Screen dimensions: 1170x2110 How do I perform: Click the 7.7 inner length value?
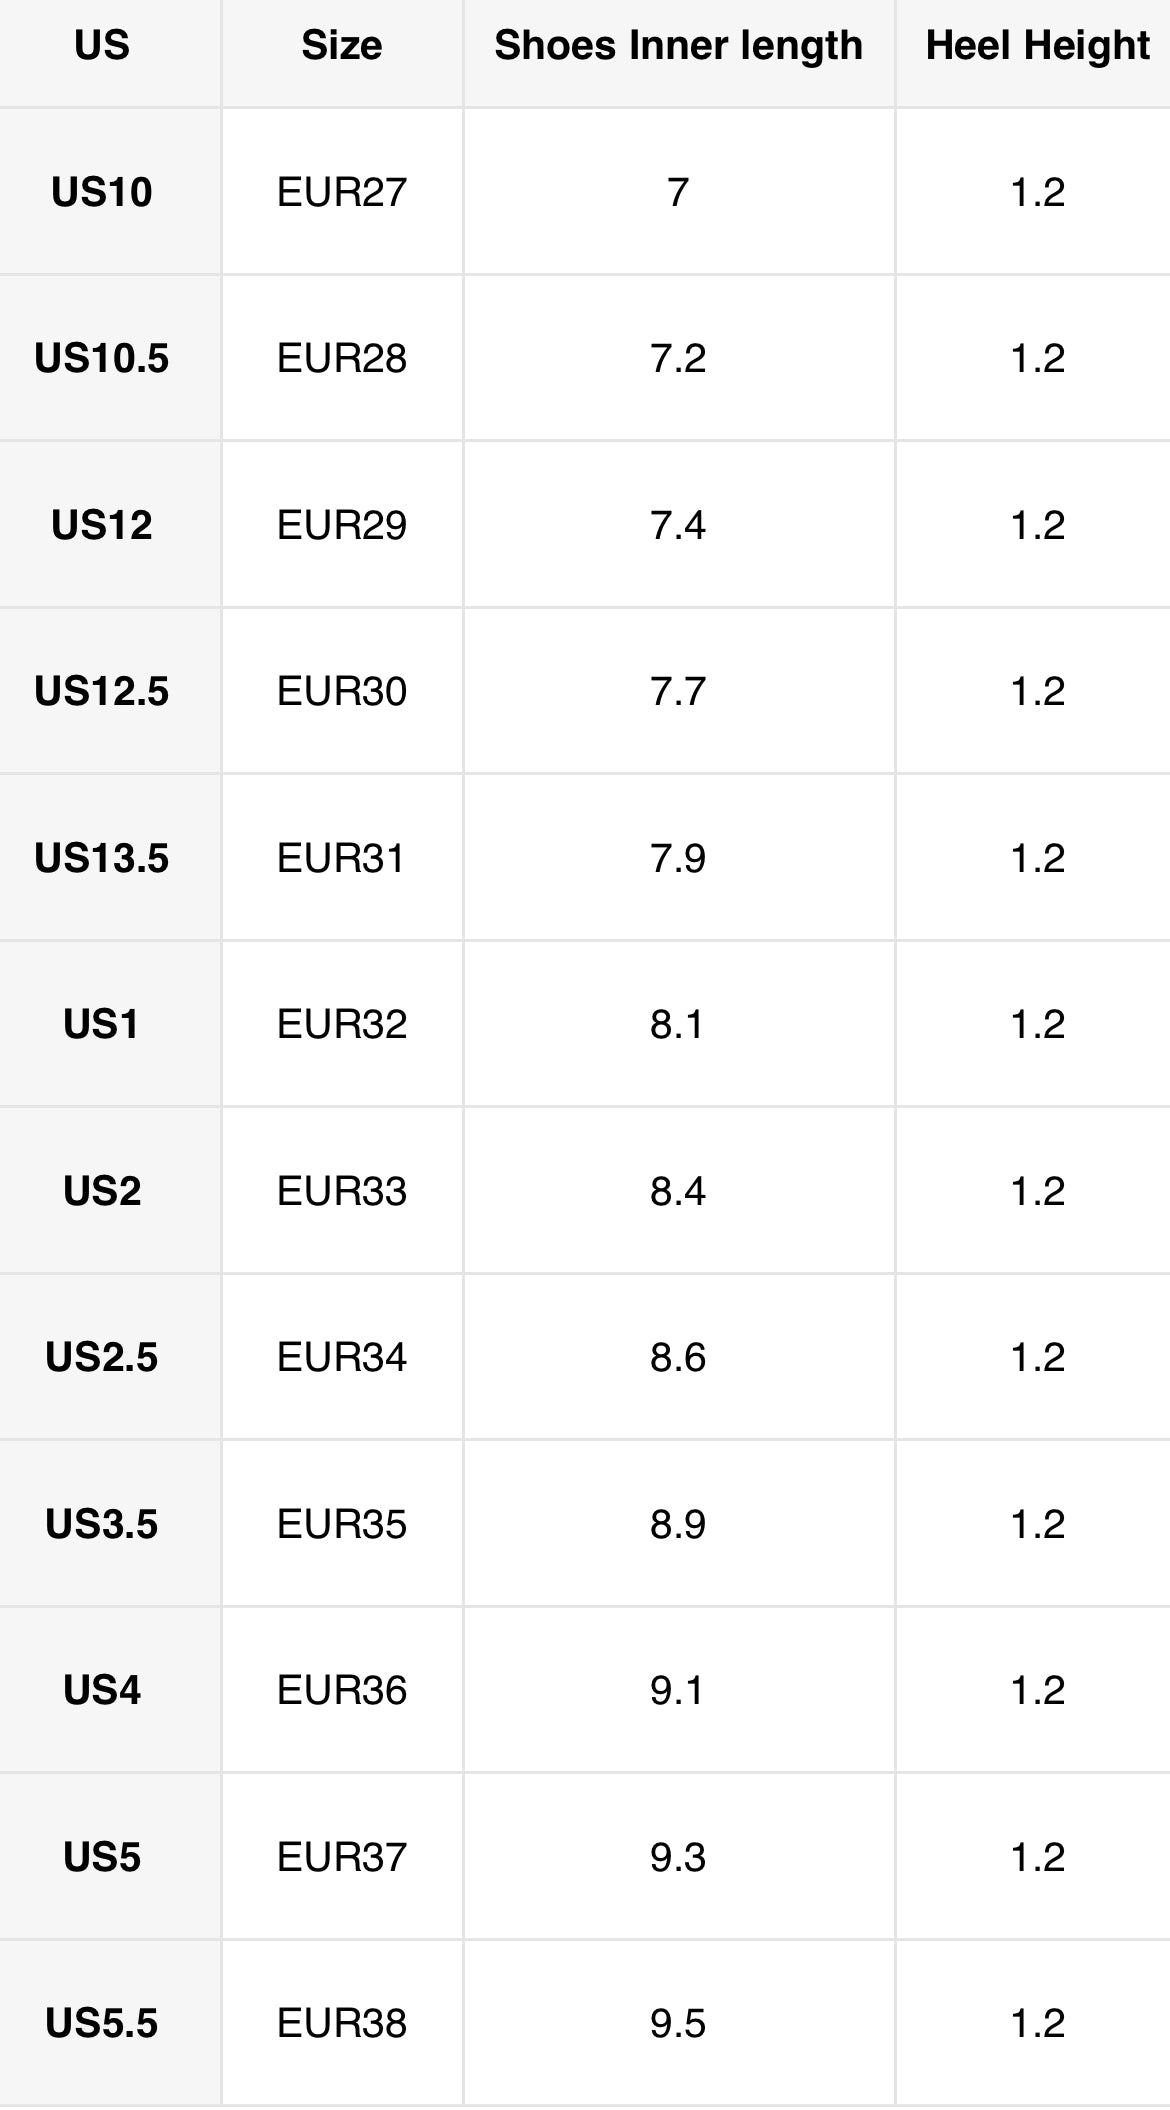click(678, 691)
